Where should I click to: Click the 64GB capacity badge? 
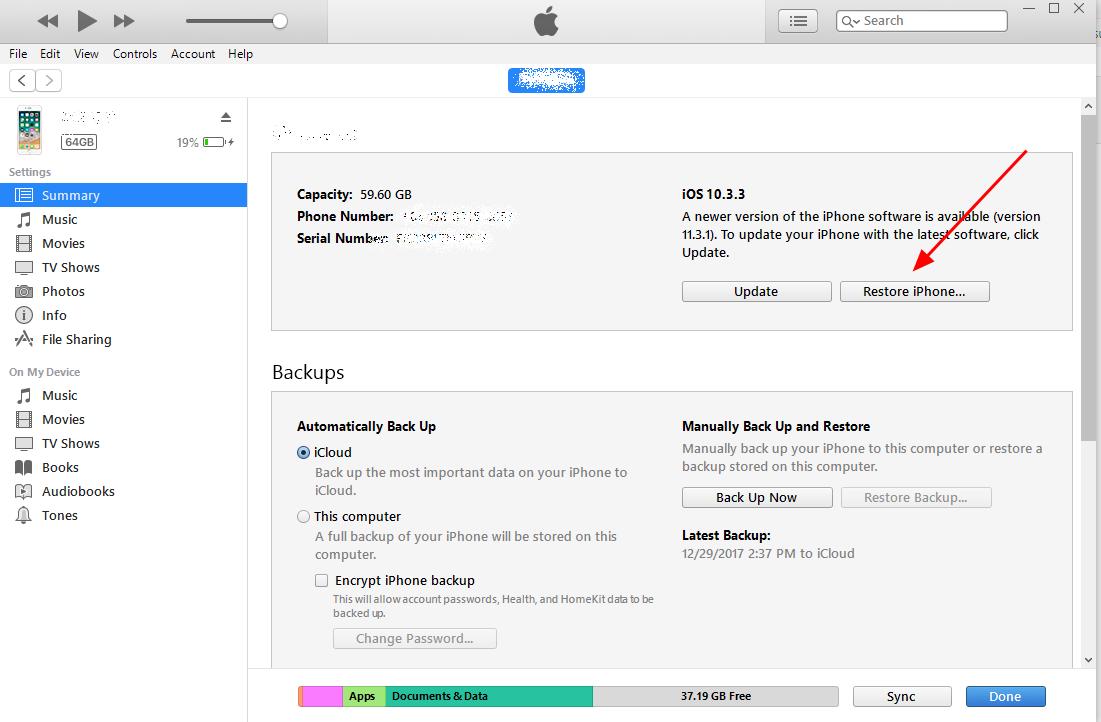coord(79,142)
